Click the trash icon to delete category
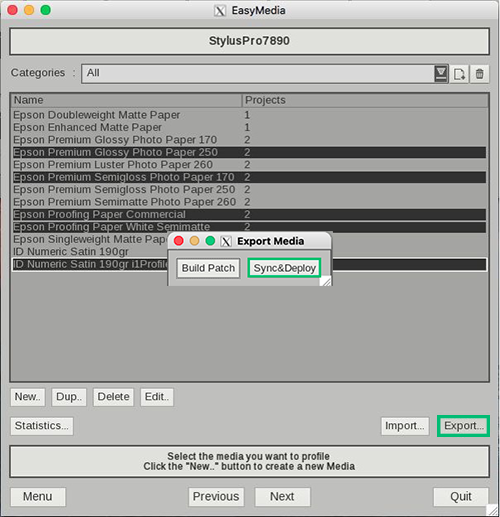The width and height of the screenshot is (500, 517). [479, 74]
